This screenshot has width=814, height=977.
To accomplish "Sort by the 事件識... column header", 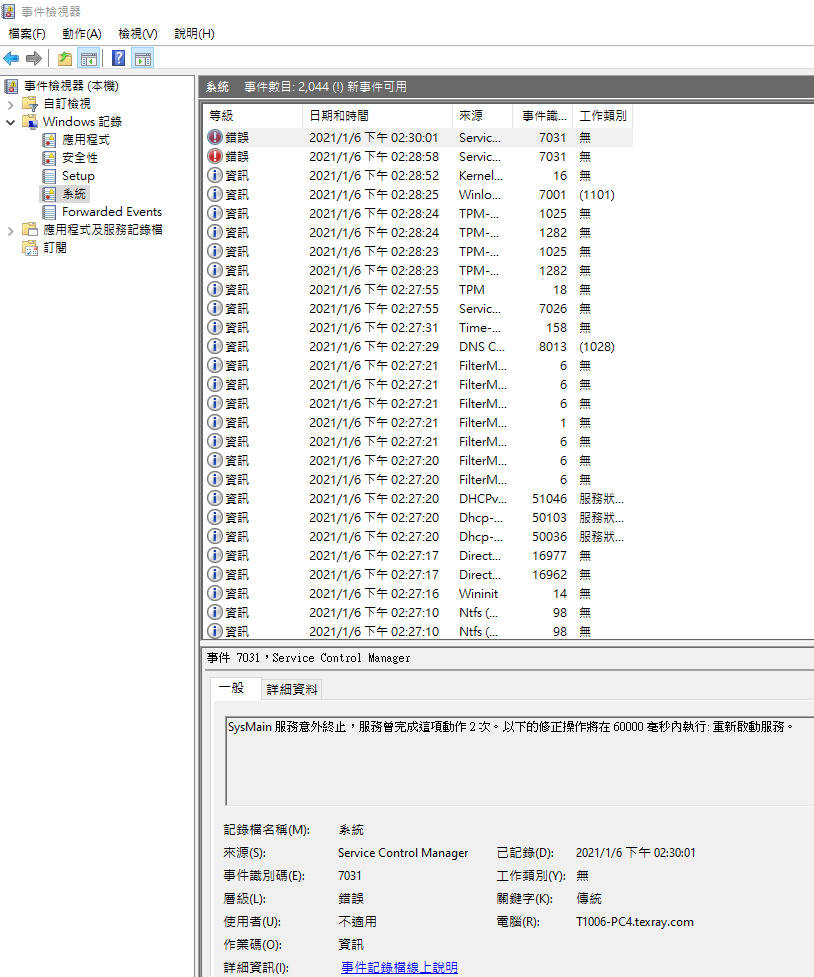I will [543, 116].
